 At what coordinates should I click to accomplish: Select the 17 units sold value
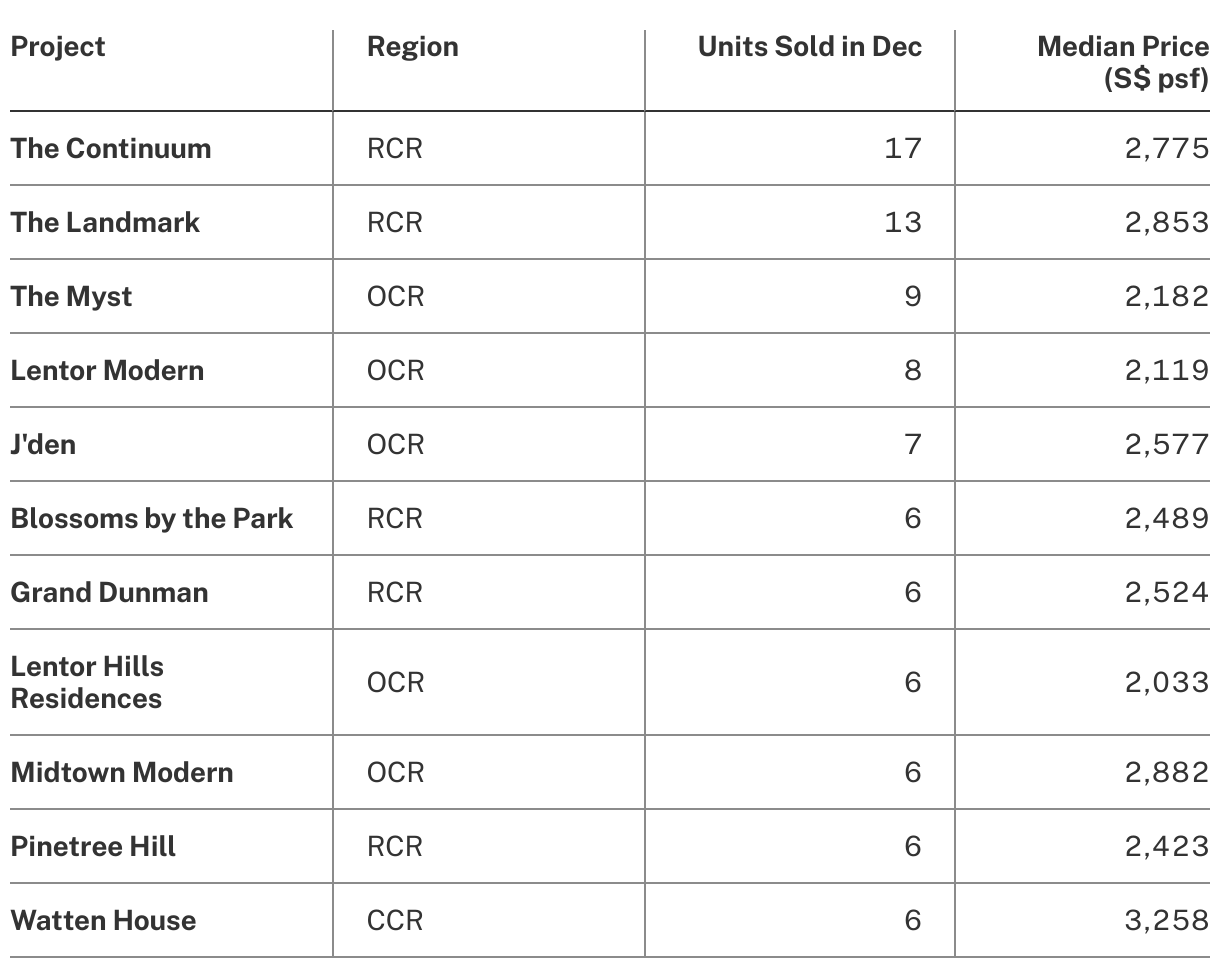[902, 149]
